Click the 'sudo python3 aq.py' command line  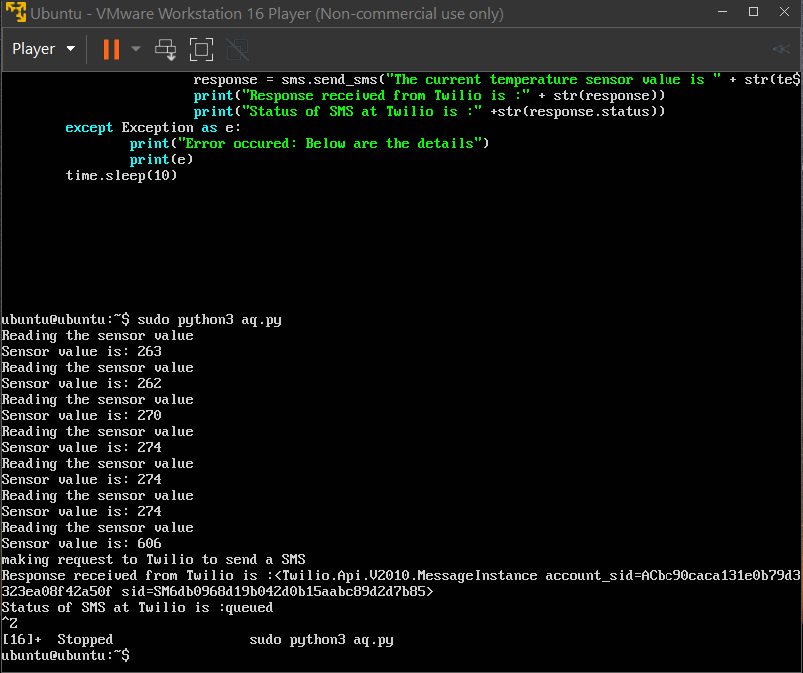pyautogui.click(x=141, y=320)
